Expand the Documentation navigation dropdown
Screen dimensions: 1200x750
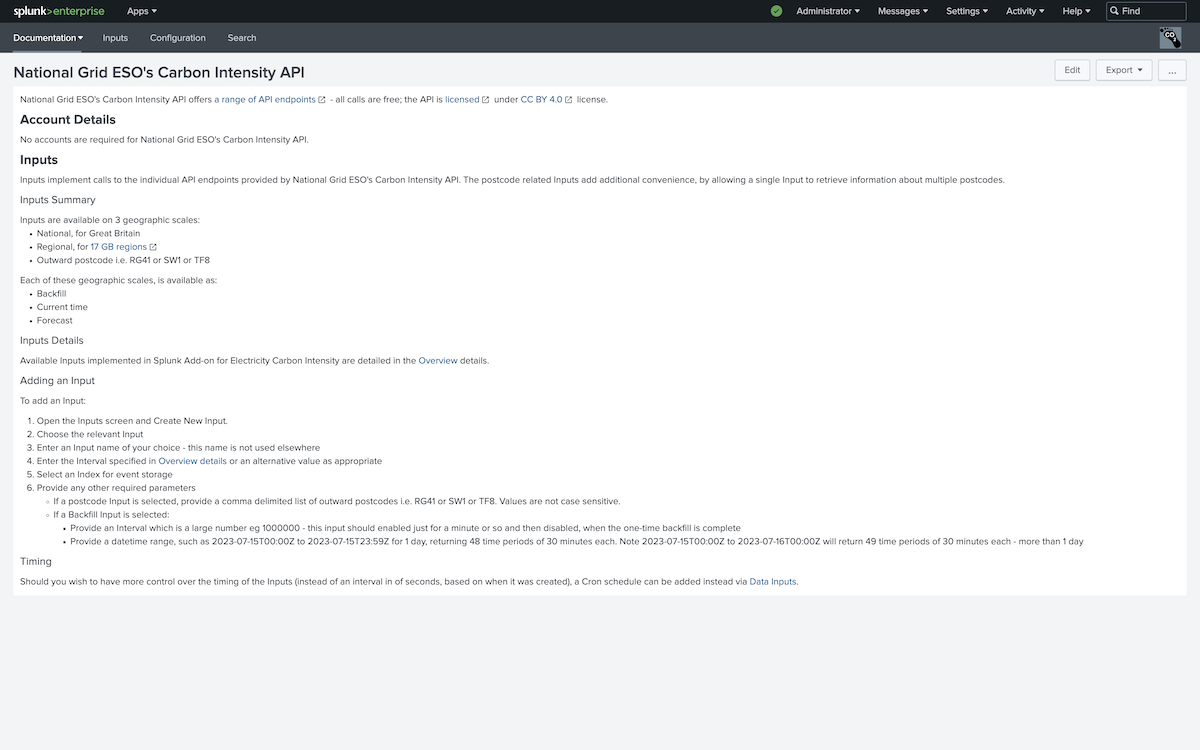pyautogui.click(x=48, y=38)
